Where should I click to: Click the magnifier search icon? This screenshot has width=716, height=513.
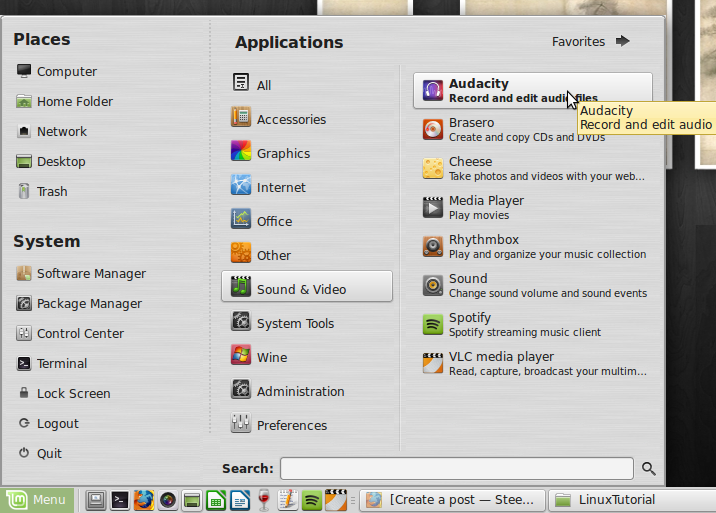pos(648,469)
